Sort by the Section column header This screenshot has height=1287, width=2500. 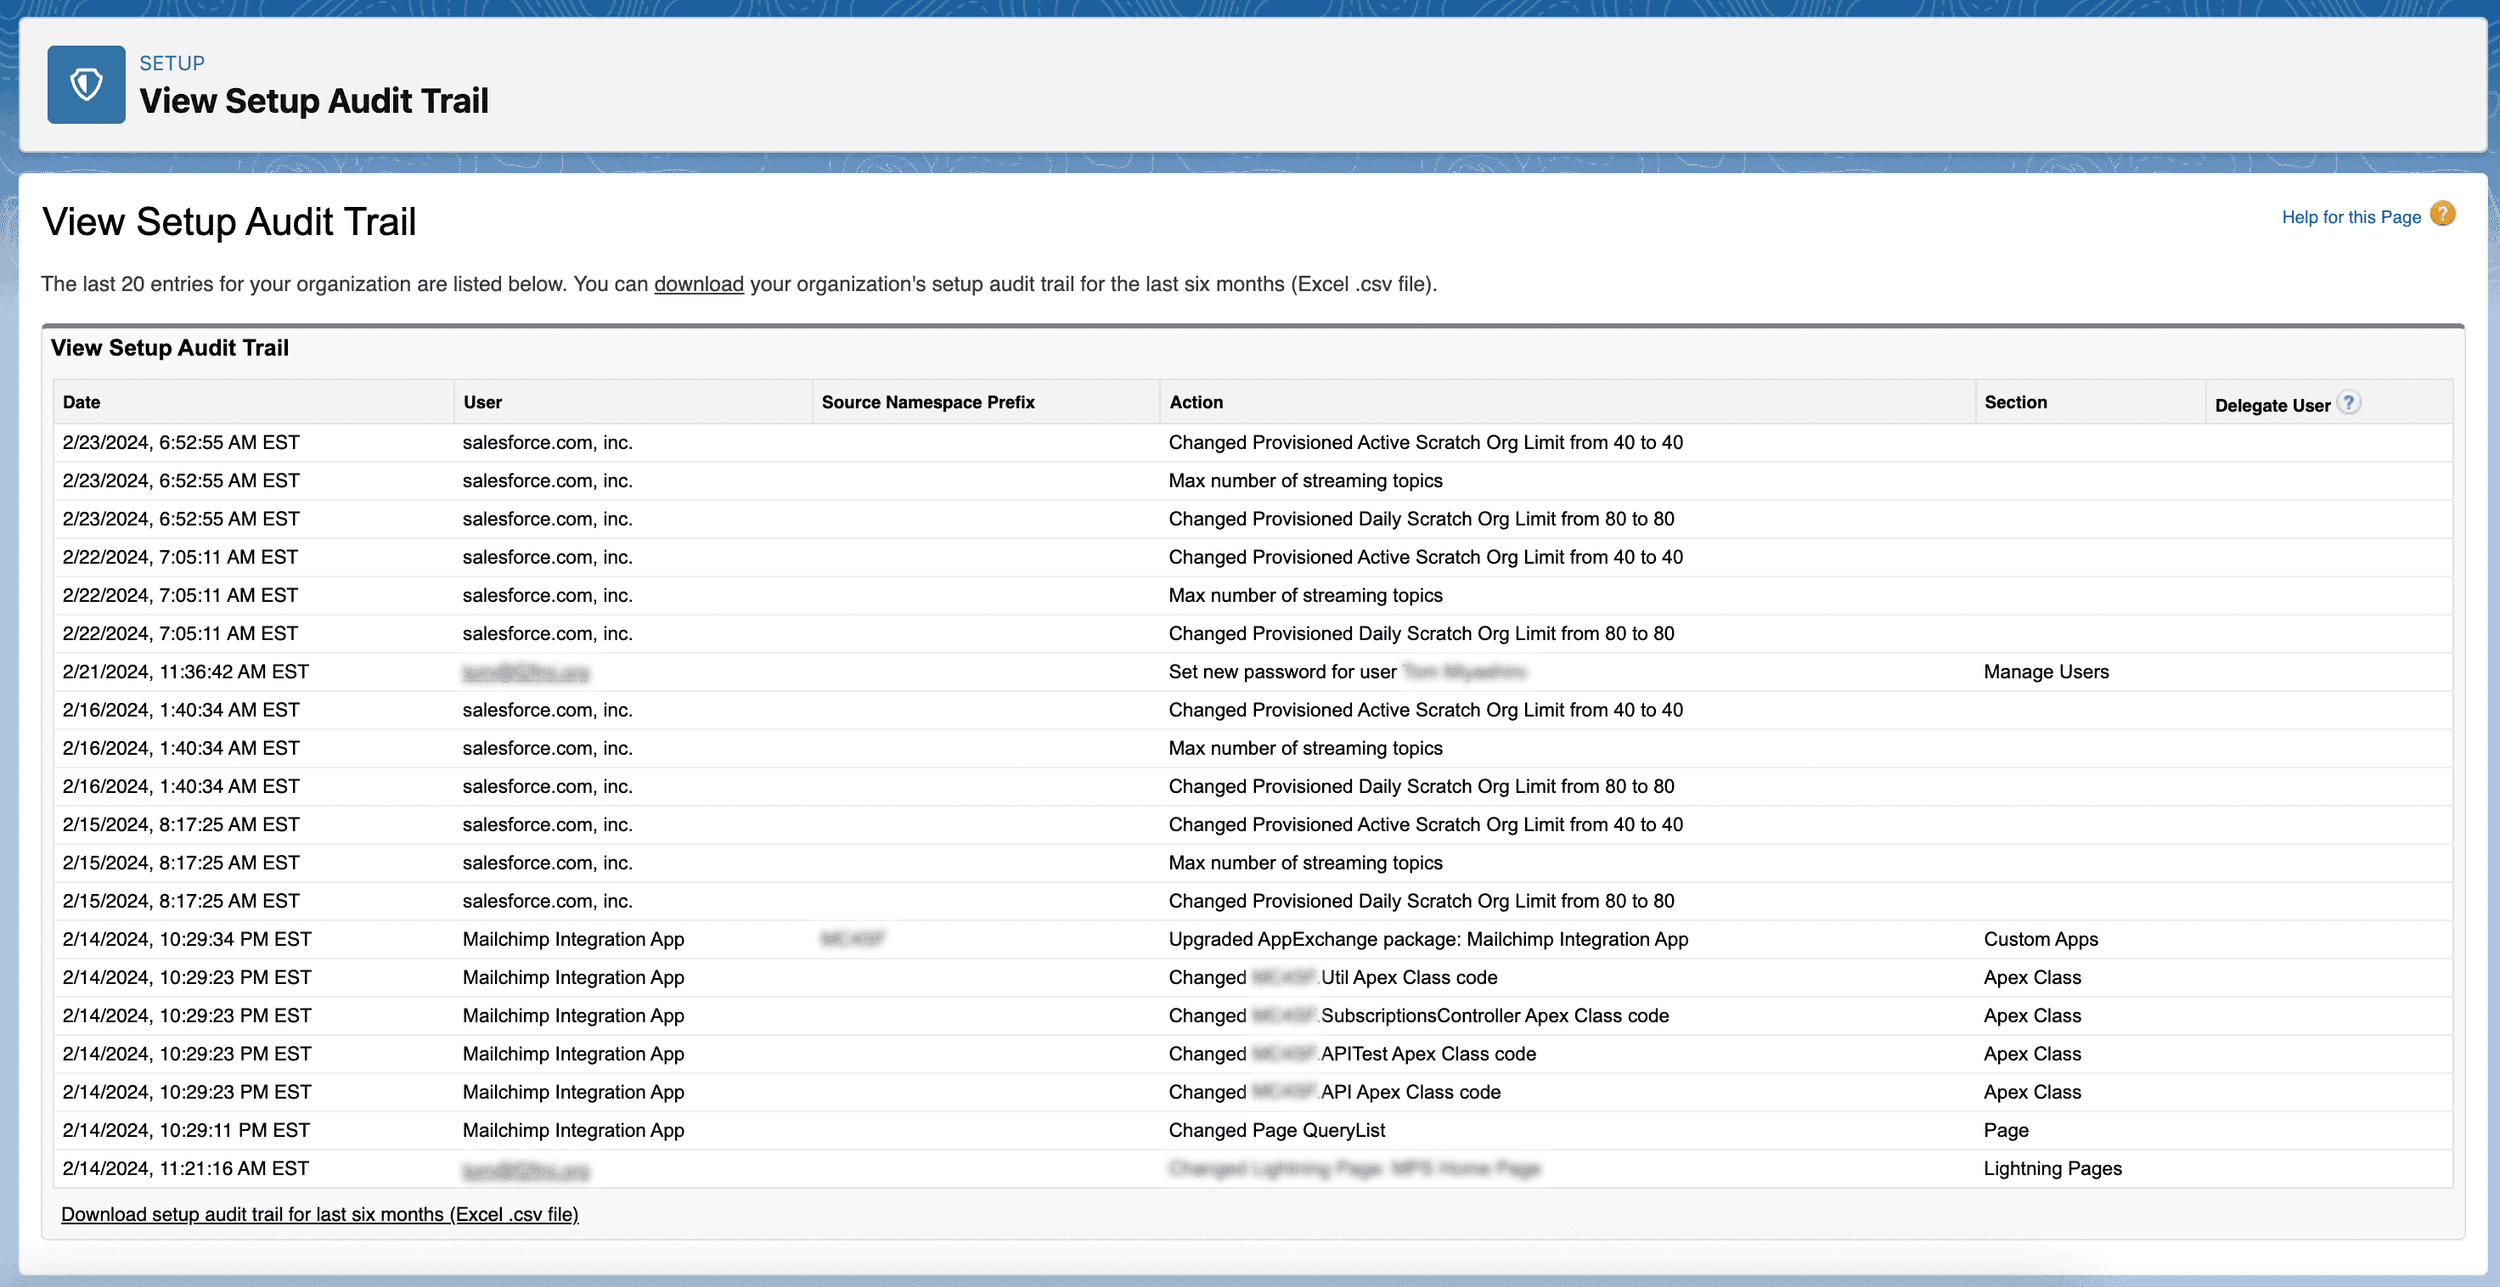pyautogui.click(x=2017, y=401)
